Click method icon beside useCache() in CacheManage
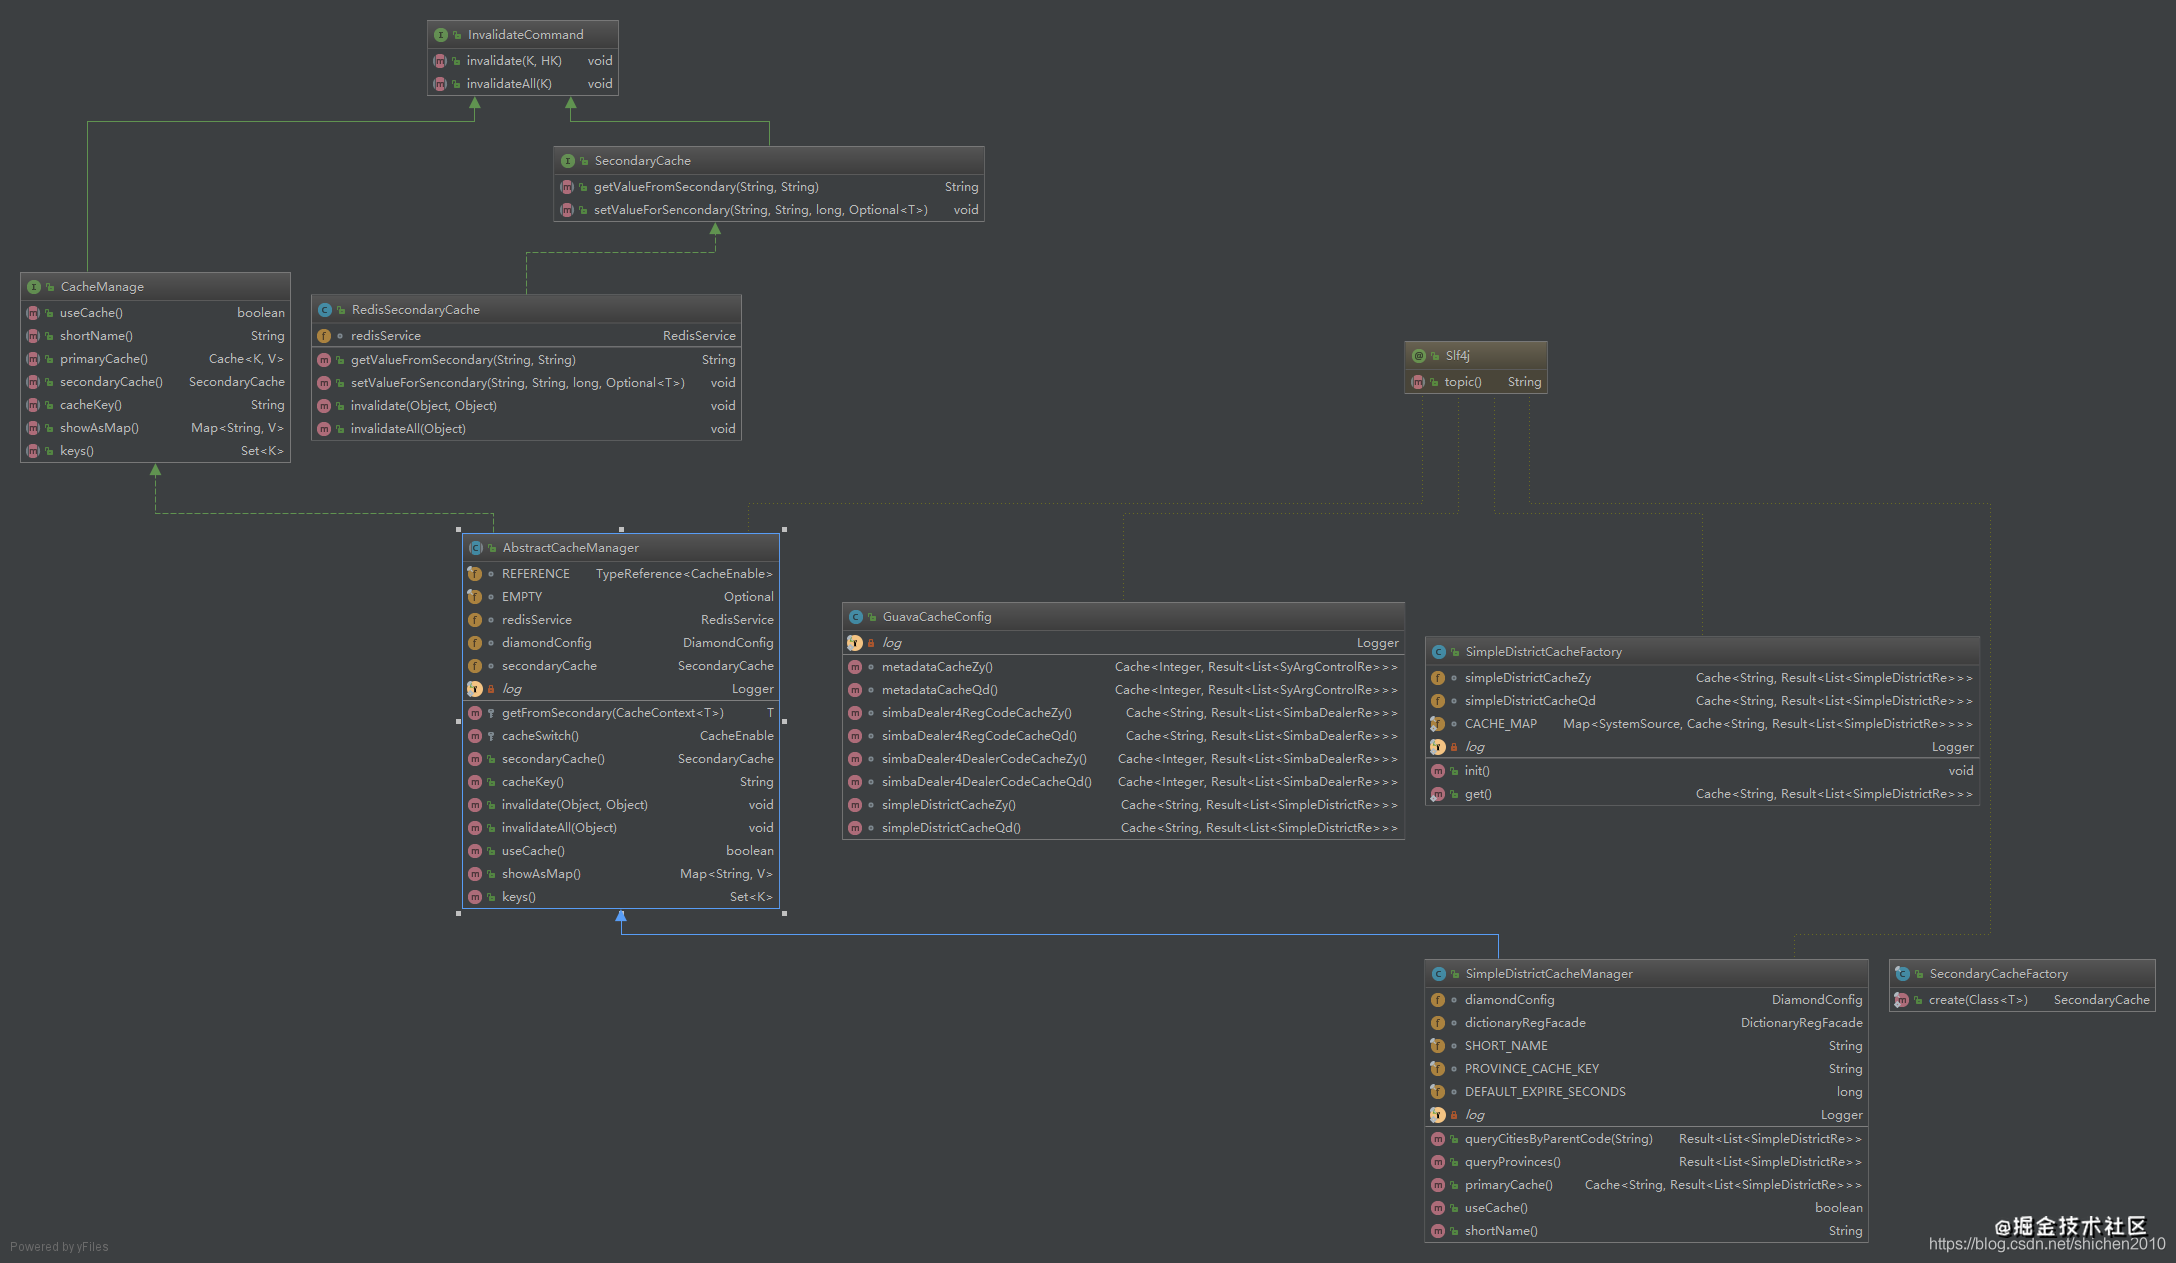Viewport: 2176px width, 1263px height. tap(33, 313)
